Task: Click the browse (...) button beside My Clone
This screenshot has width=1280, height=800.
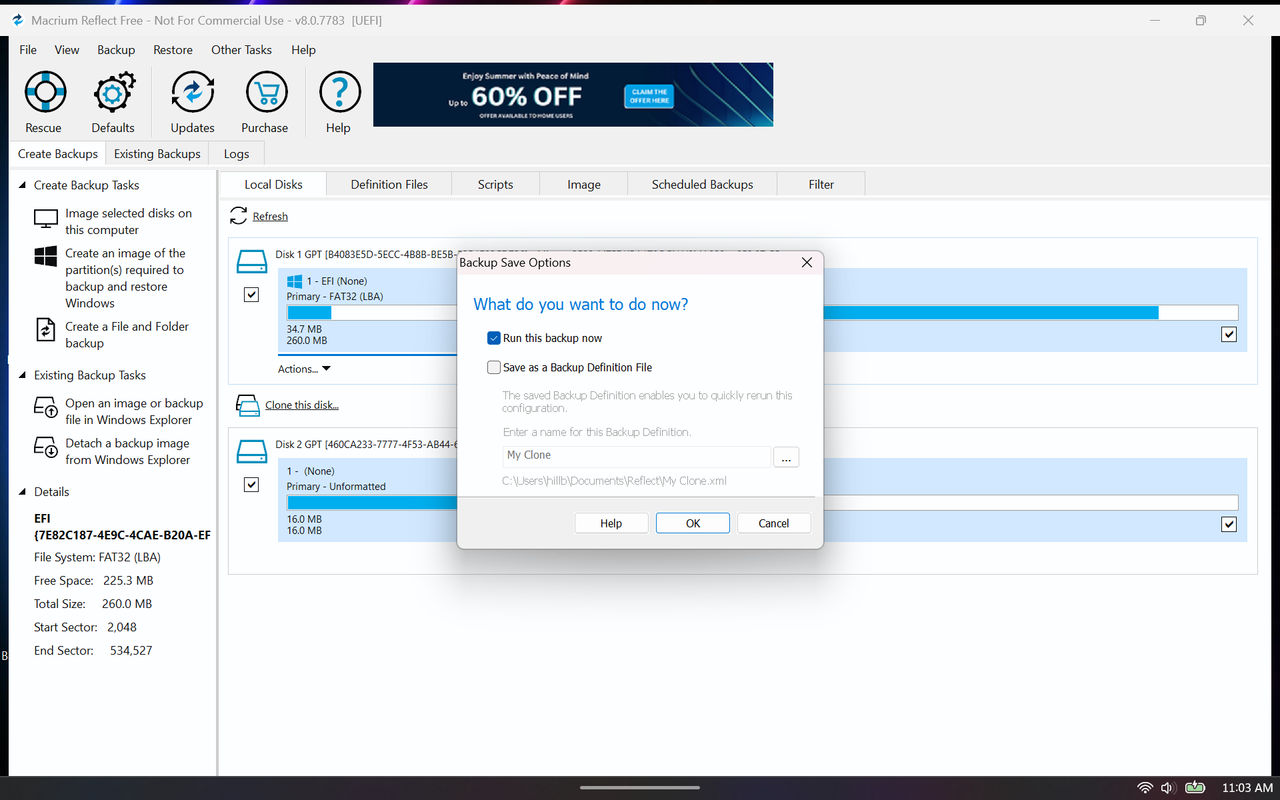Action: point(787,456)
